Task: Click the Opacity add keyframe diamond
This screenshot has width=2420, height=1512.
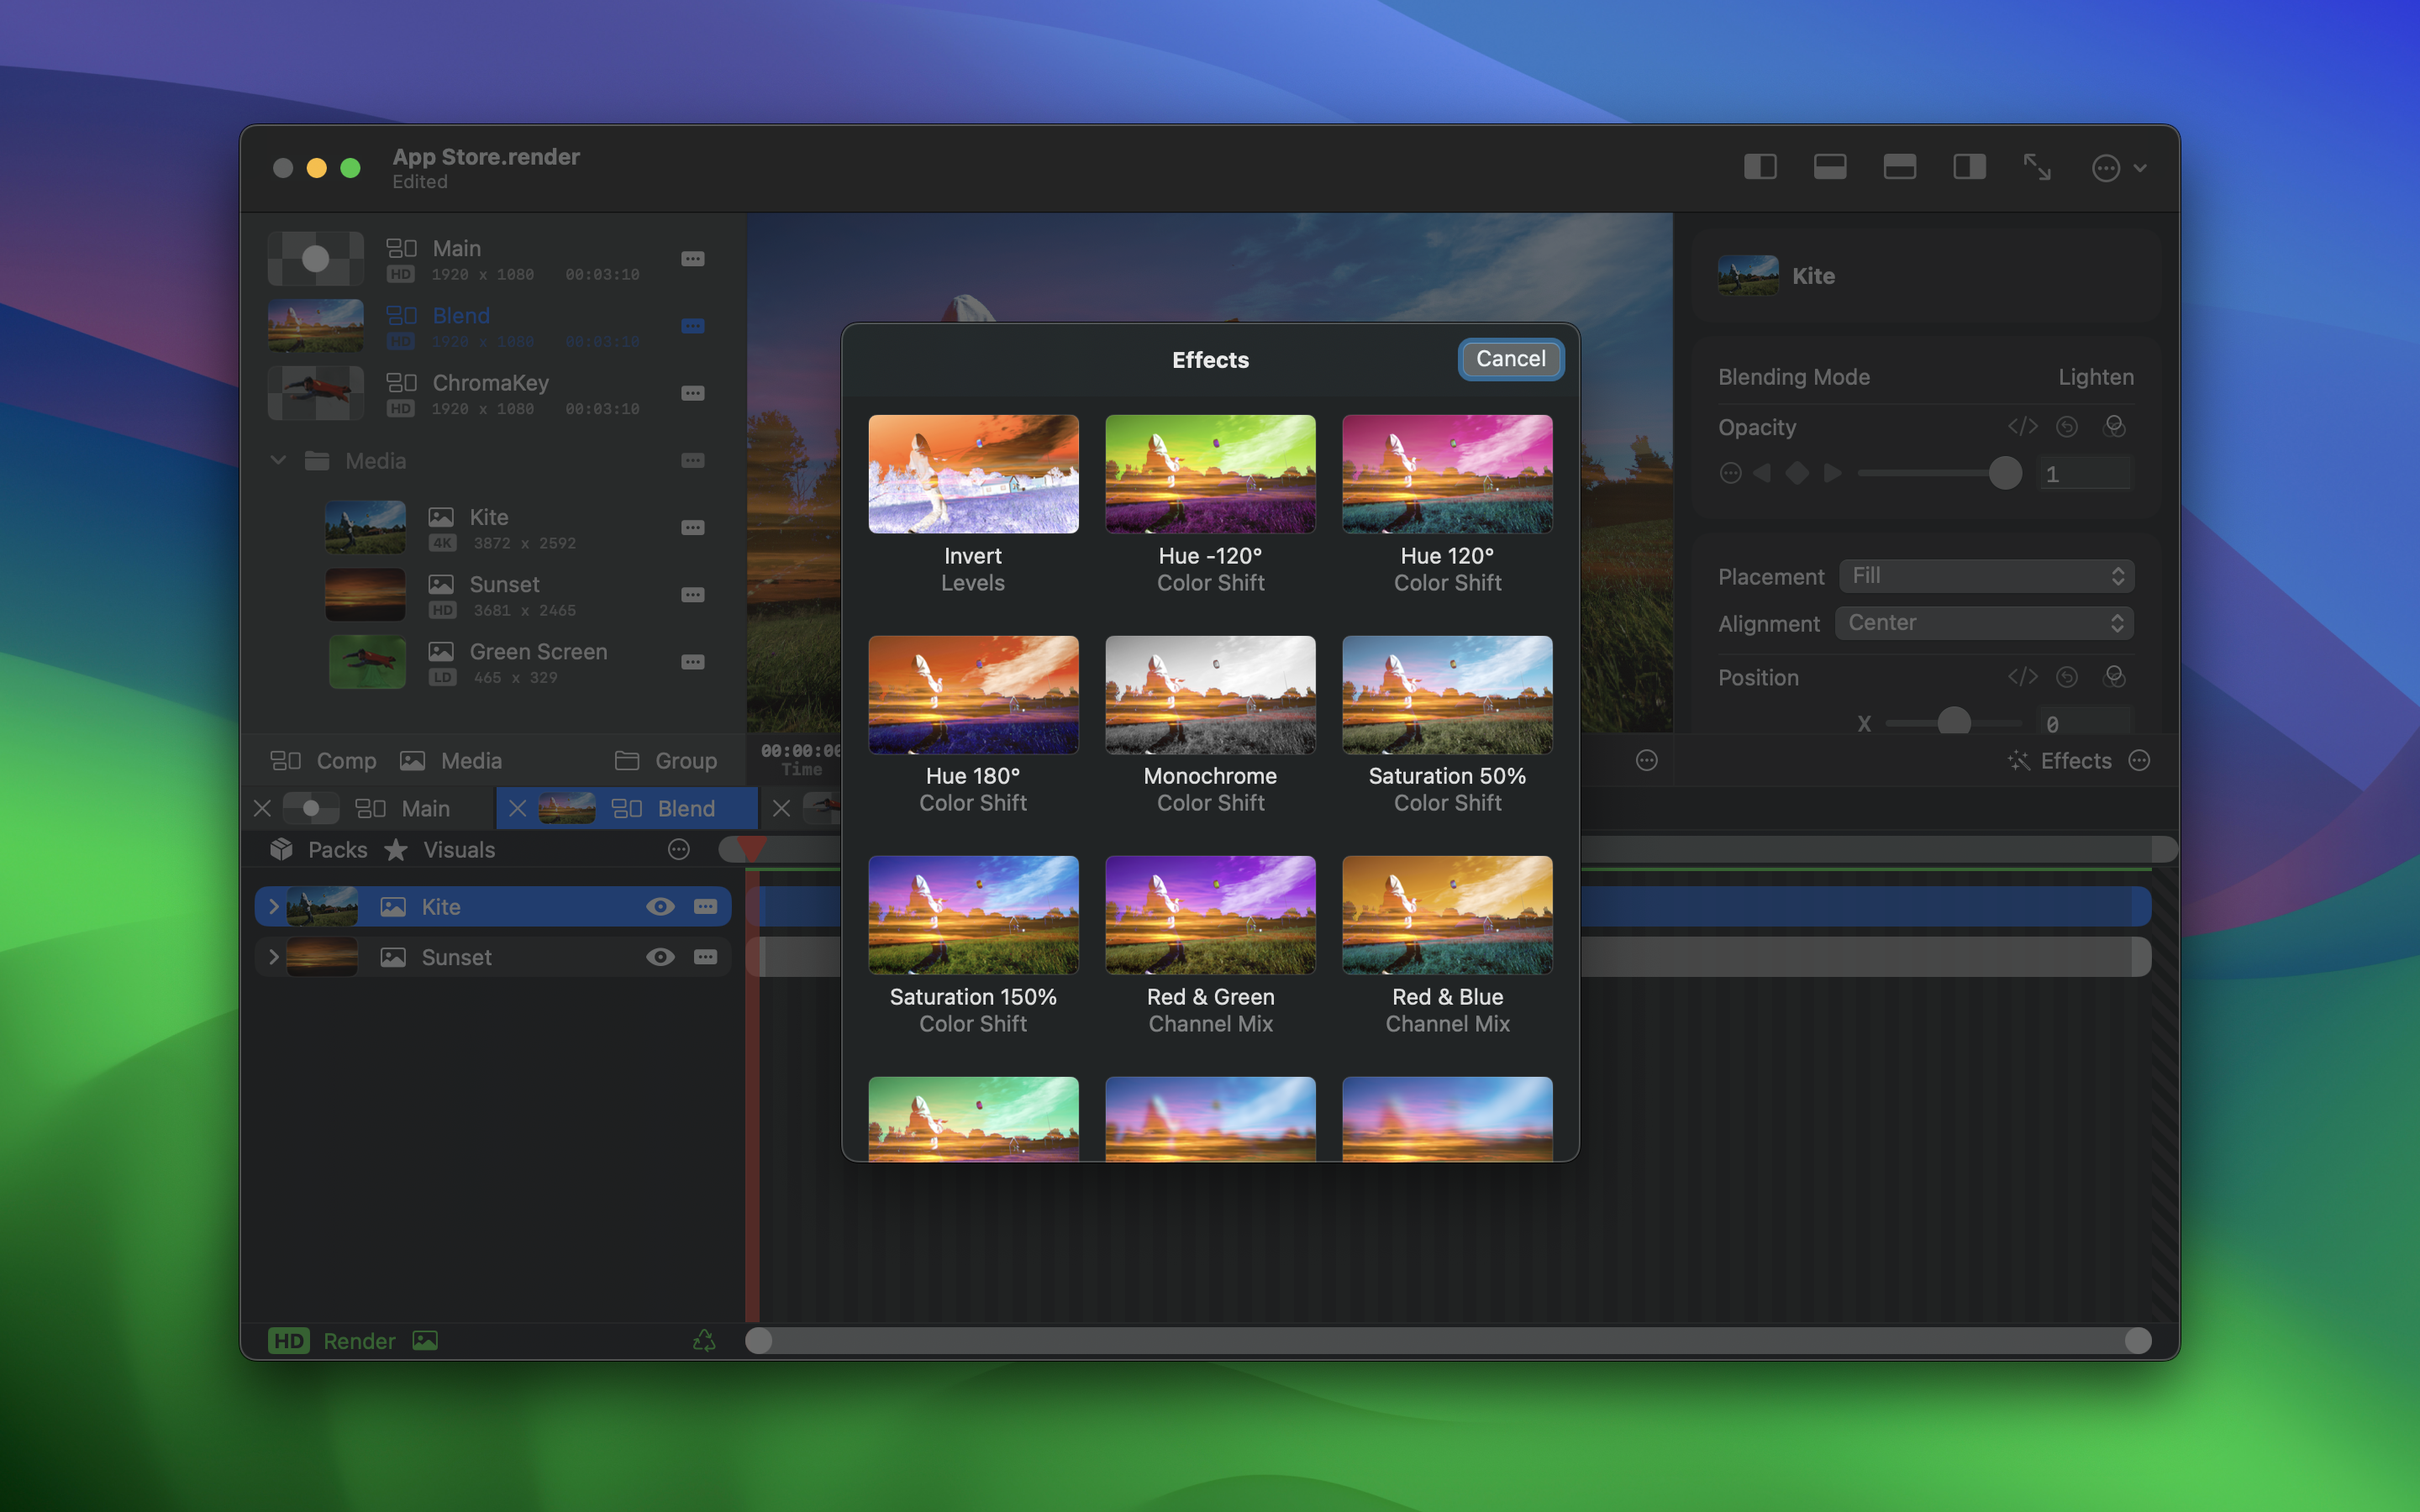Action: click(1797, 473)
